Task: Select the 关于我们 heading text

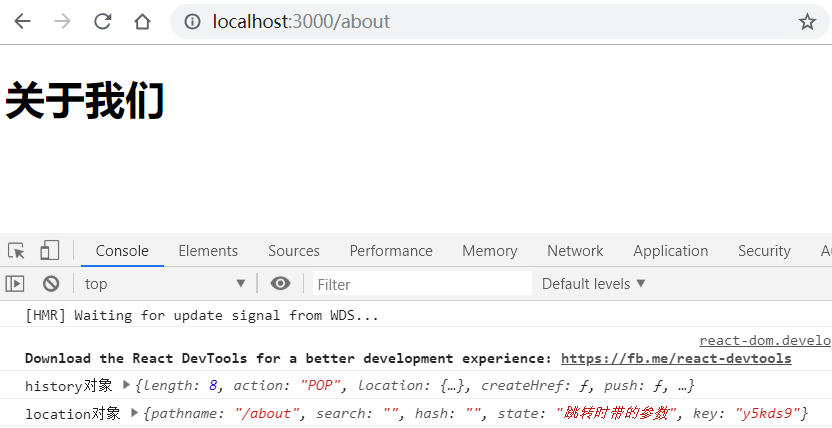Action: [x=85, y=100]
